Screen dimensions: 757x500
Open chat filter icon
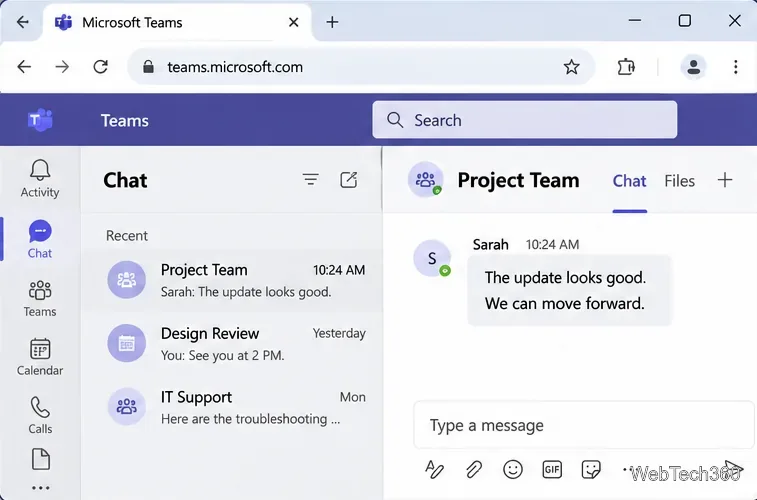coord(310,180)
